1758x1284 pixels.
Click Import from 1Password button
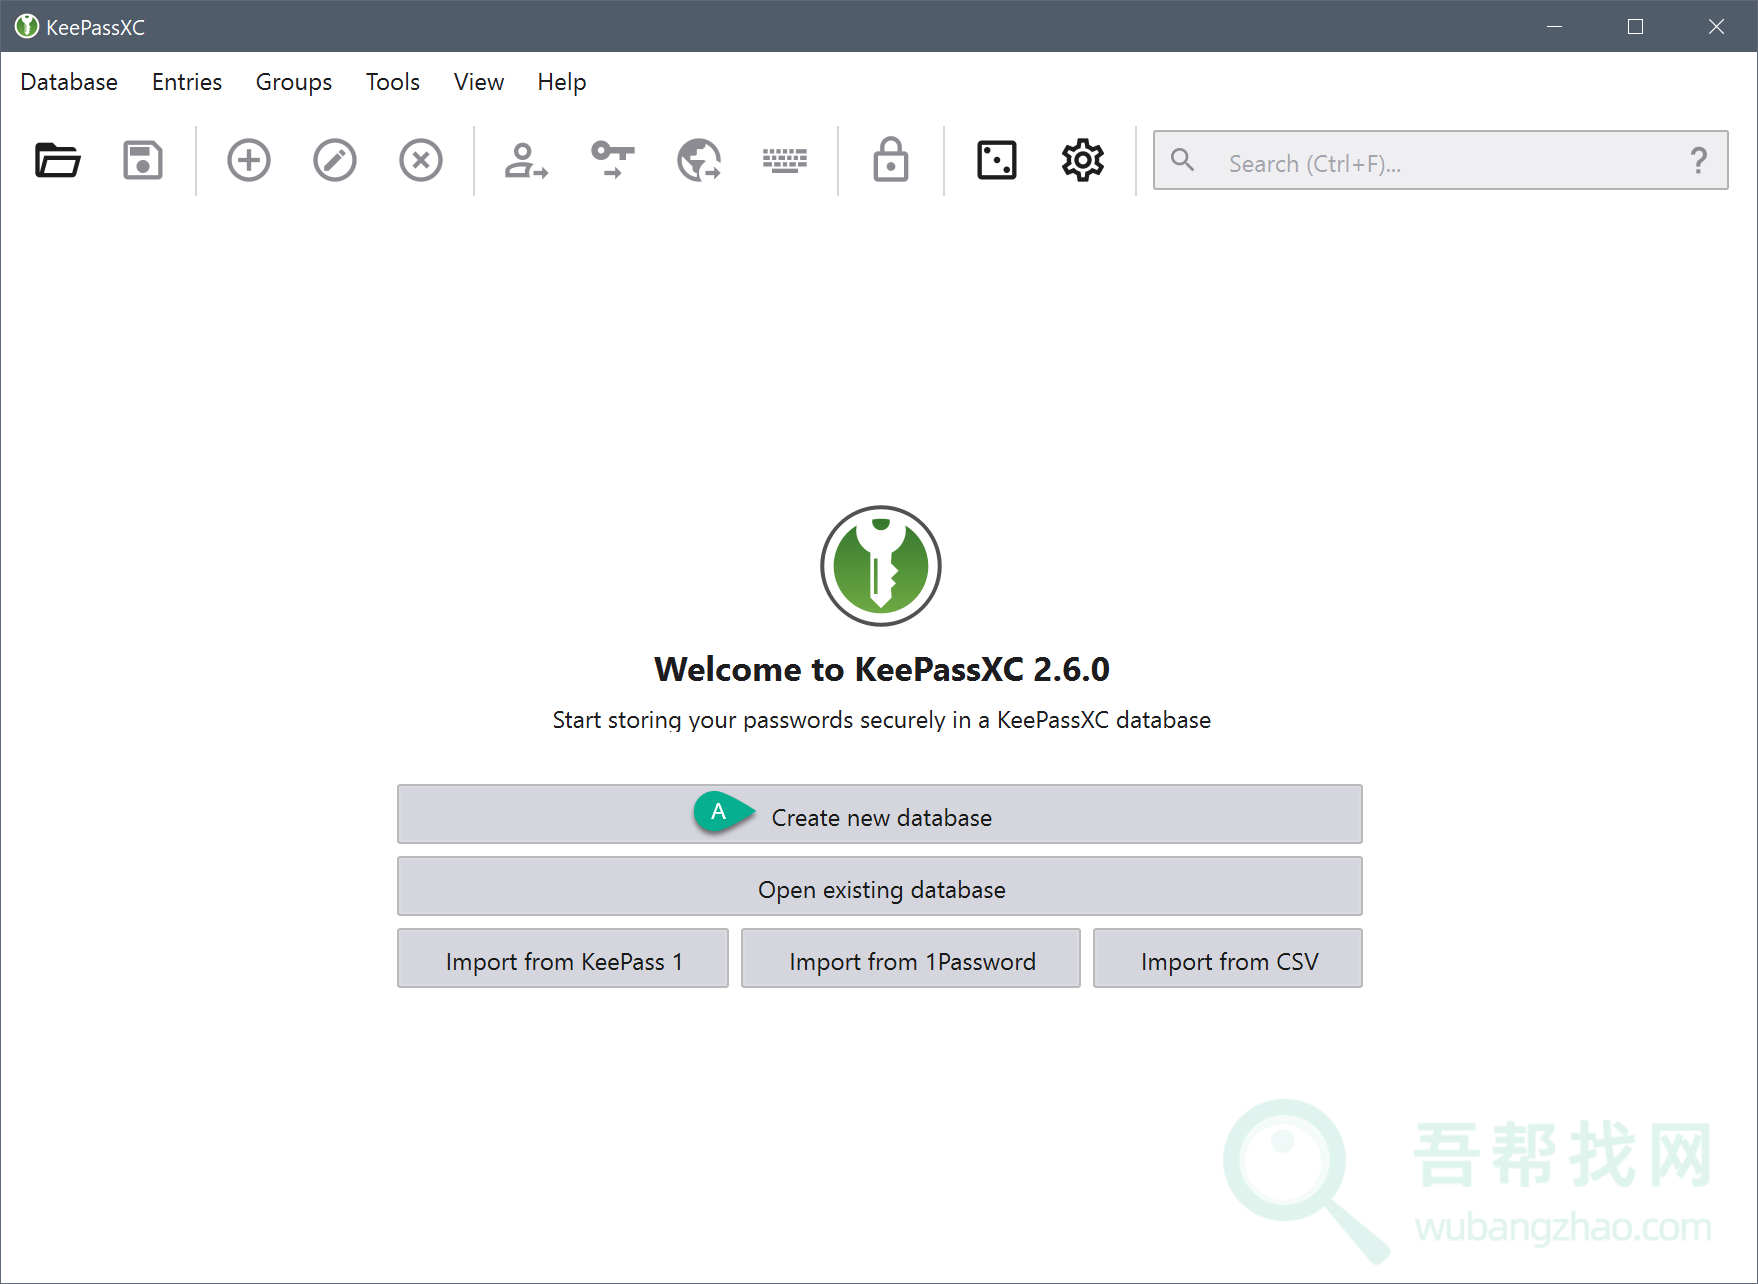pyautogui.click(x=911, y=959)
